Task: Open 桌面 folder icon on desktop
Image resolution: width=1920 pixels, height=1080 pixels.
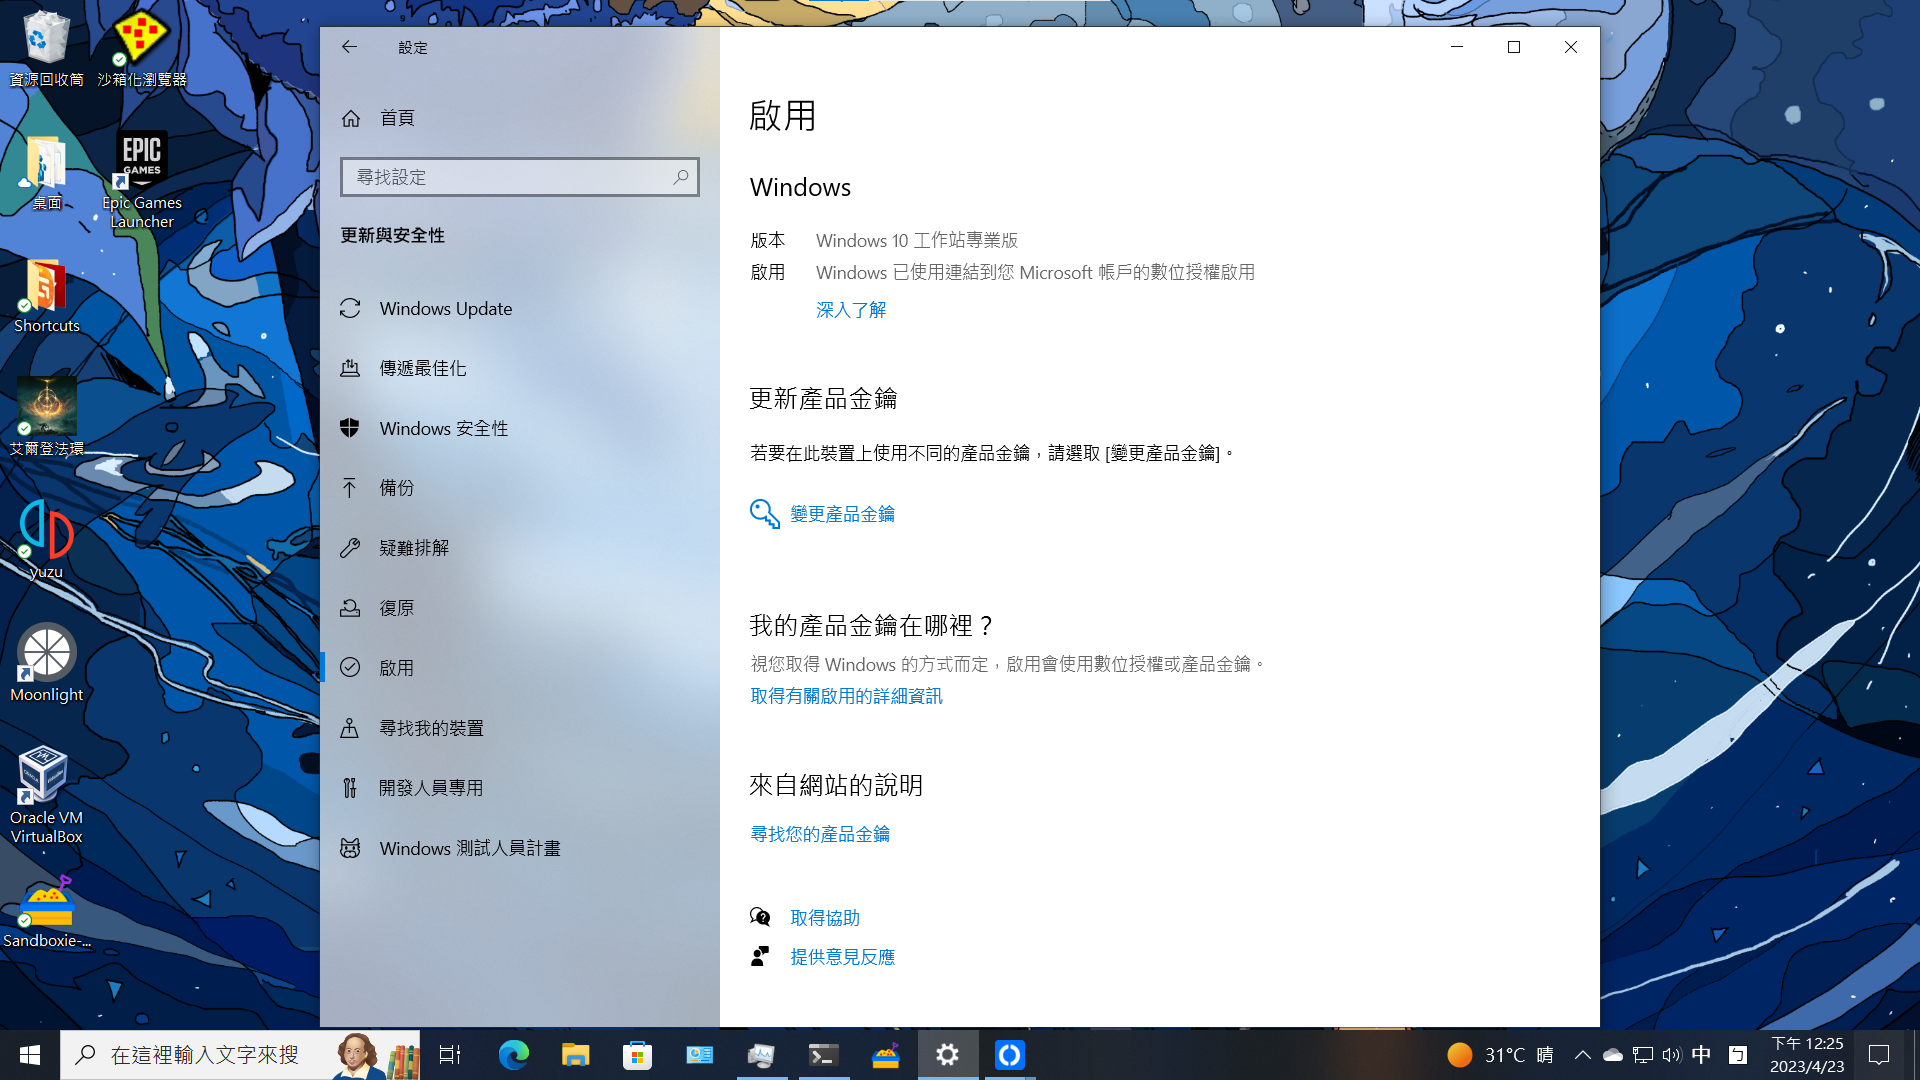Action: coord(46,172)
